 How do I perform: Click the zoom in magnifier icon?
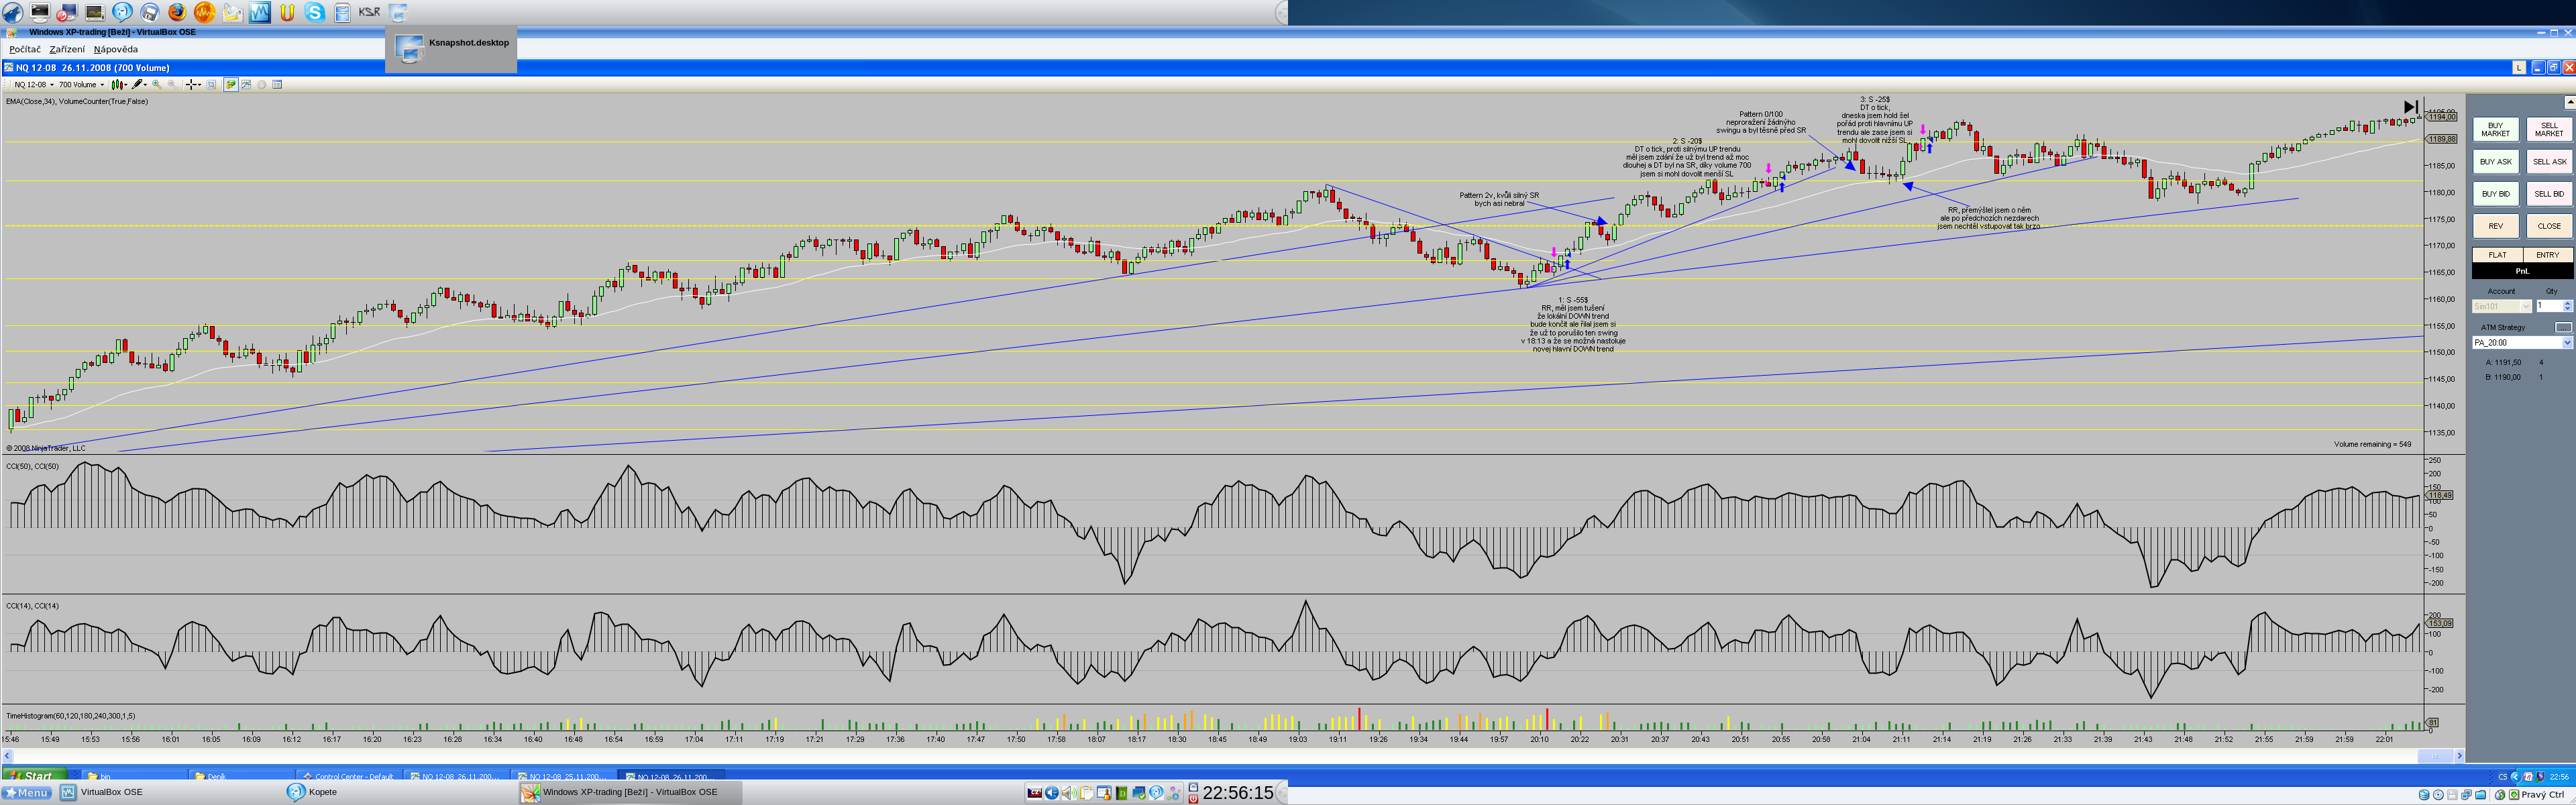point(157,85)
